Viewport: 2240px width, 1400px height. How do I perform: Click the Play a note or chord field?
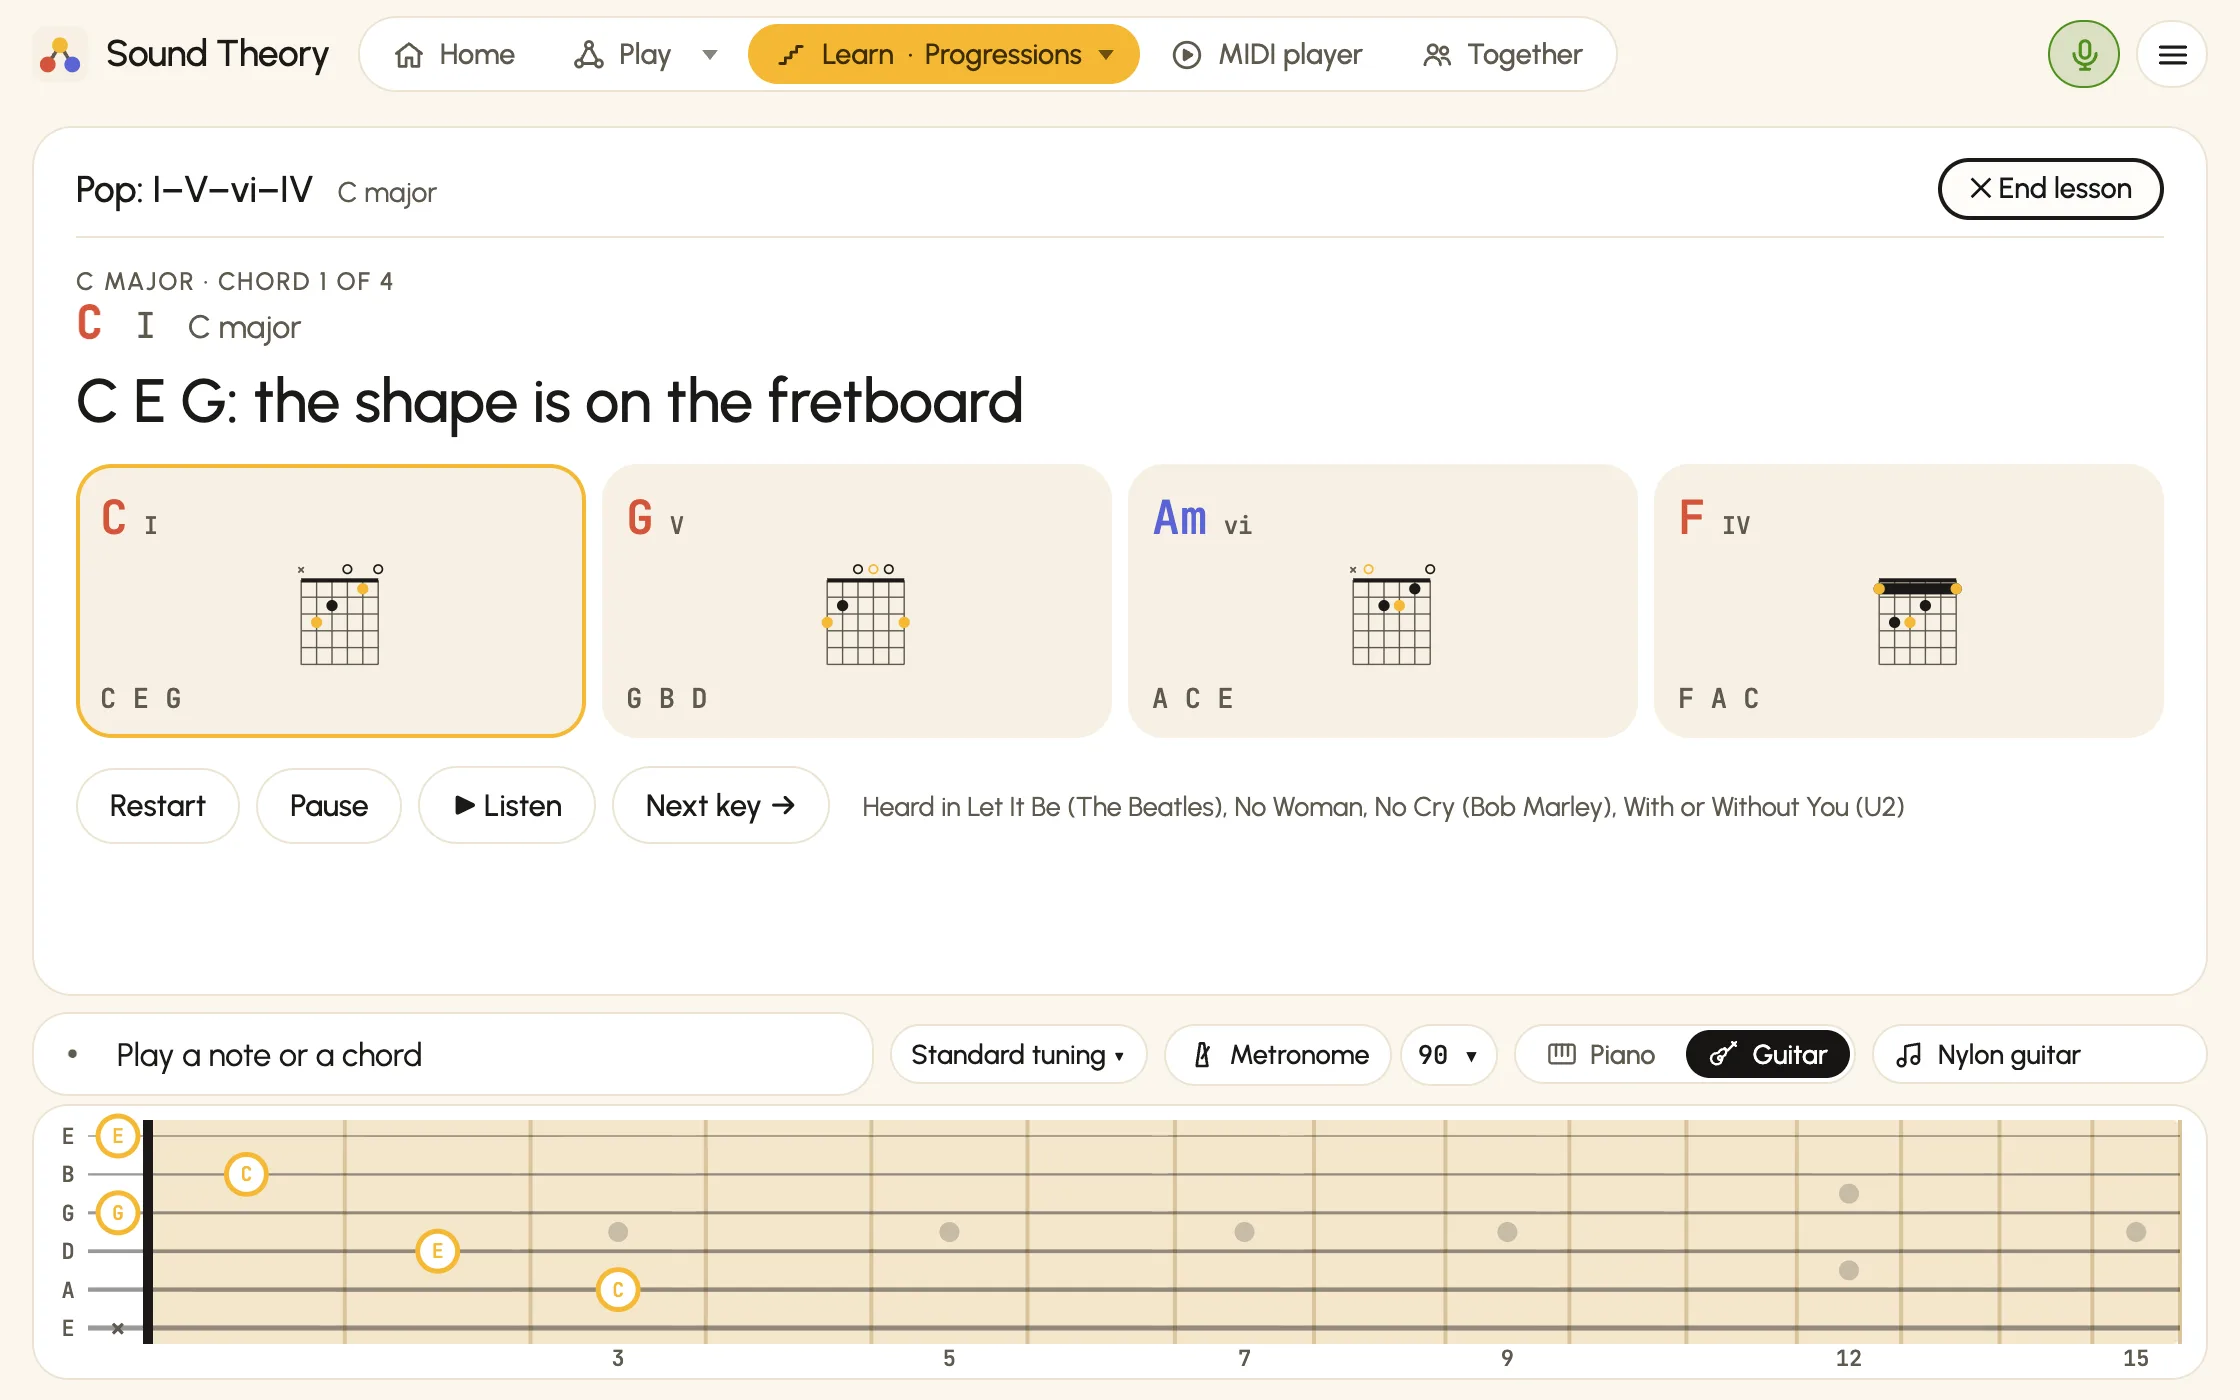coord(453,1054)
